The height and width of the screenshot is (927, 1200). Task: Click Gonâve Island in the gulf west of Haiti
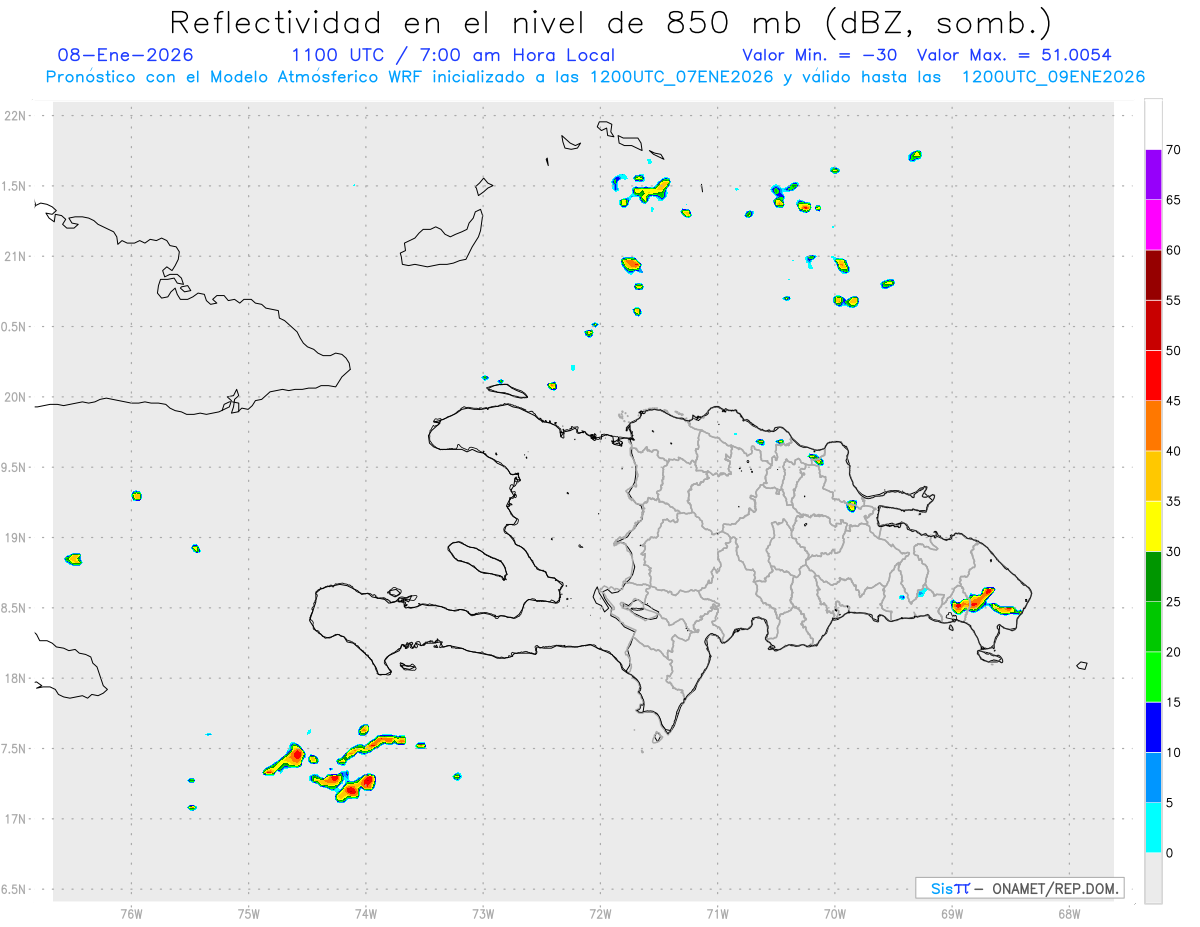[x=476, y=561]
